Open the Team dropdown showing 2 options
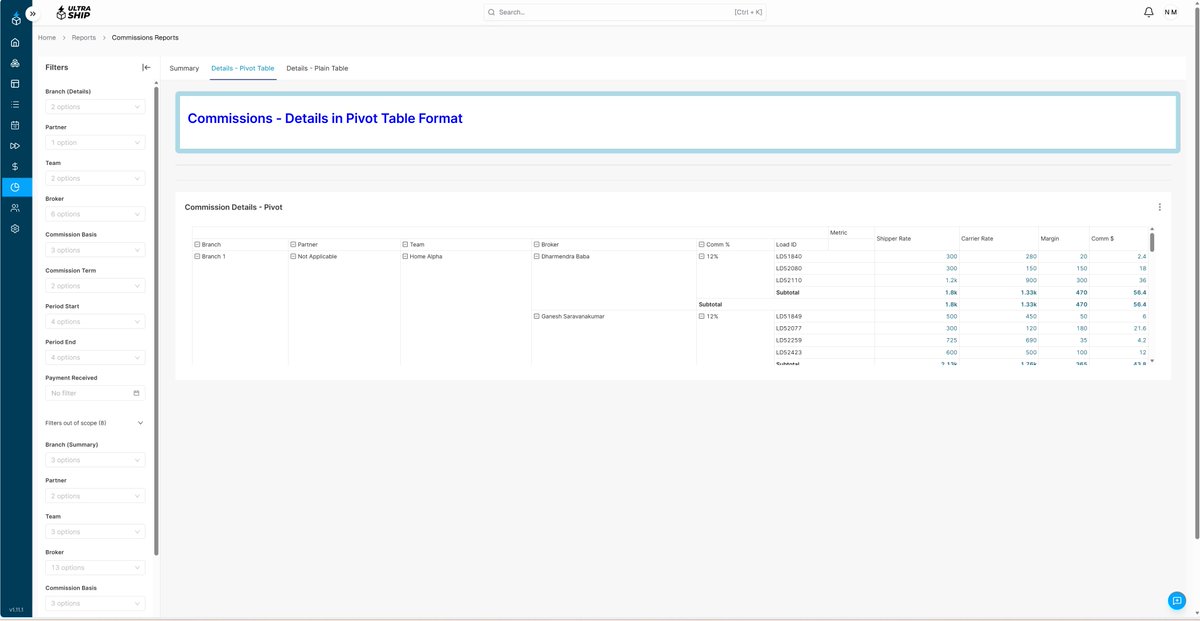This screenshot has width=1200, height=621. tap(95, 178)
